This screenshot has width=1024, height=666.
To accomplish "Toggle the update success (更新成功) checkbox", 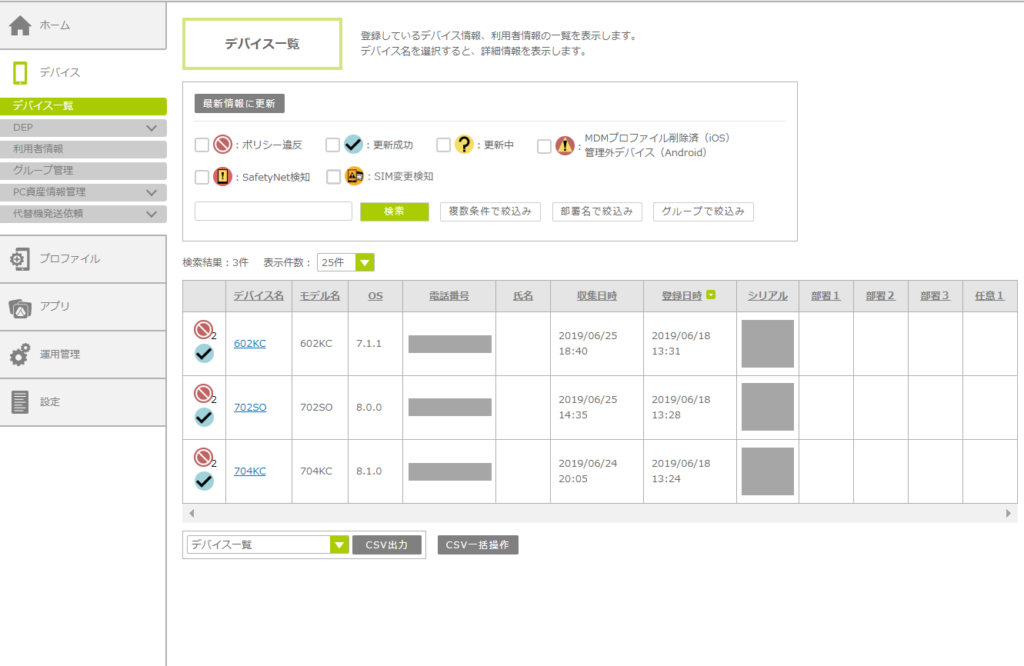I will tap(334, 145).
